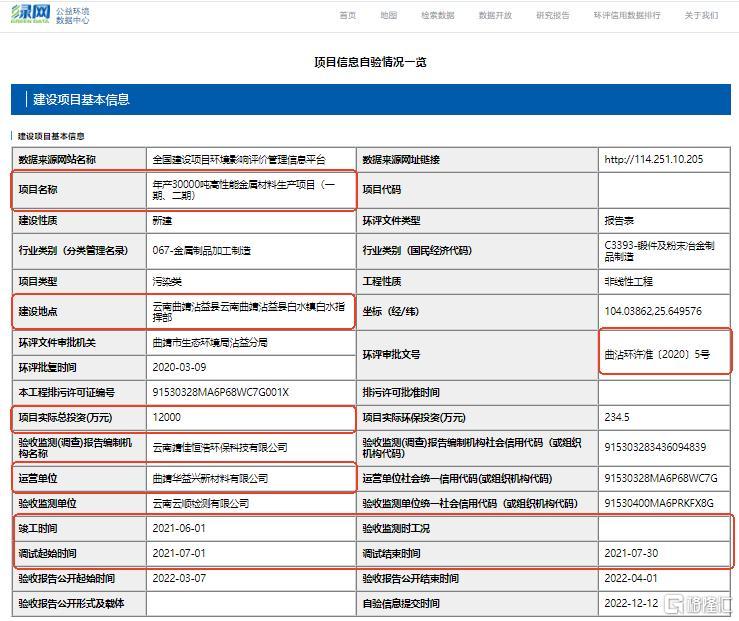The width and height of the screenshot is (739, 621).
Task: Click the 项目实际环保投资(万元) label
Action: [414, 417]
